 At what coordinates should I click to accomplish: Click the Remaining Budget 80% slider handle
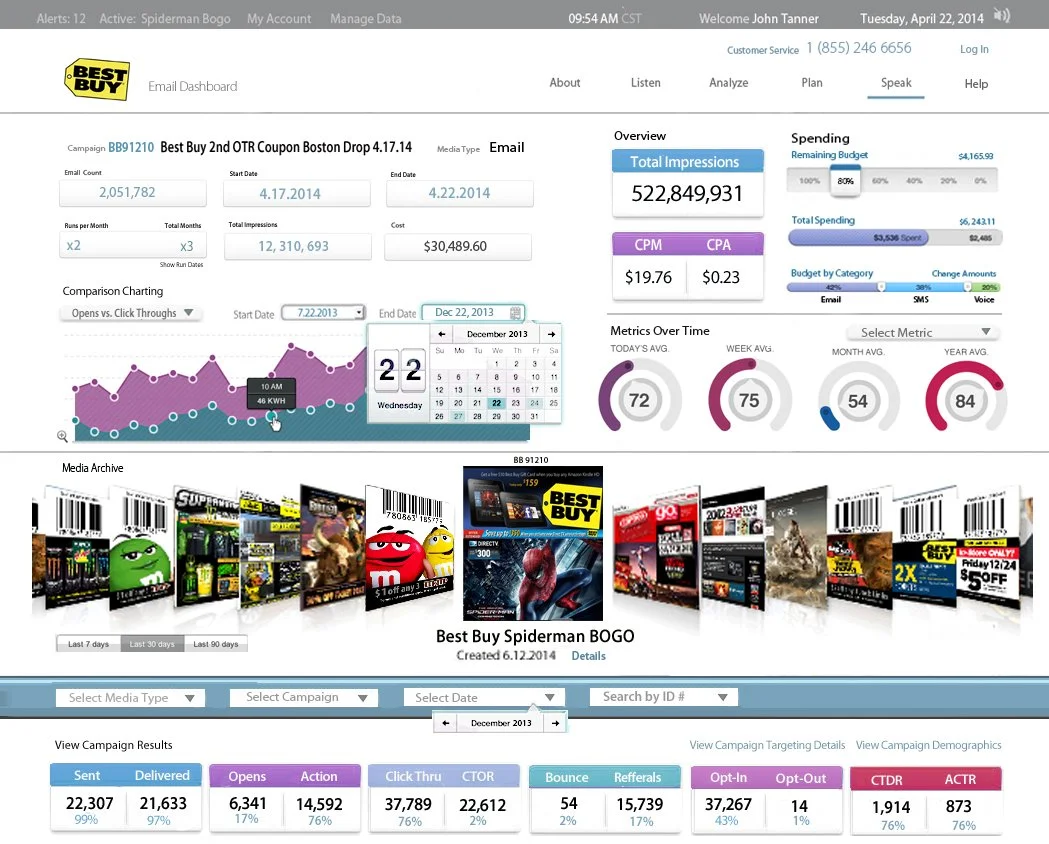(845, 181)
